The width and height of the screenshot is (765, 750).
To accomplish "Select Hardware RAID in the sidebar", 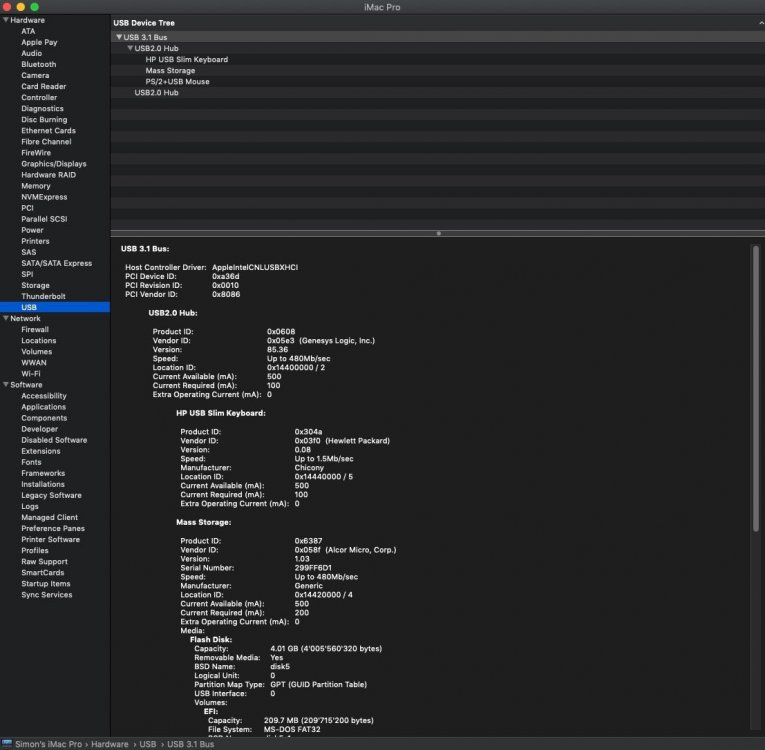I will pos(48,175).
